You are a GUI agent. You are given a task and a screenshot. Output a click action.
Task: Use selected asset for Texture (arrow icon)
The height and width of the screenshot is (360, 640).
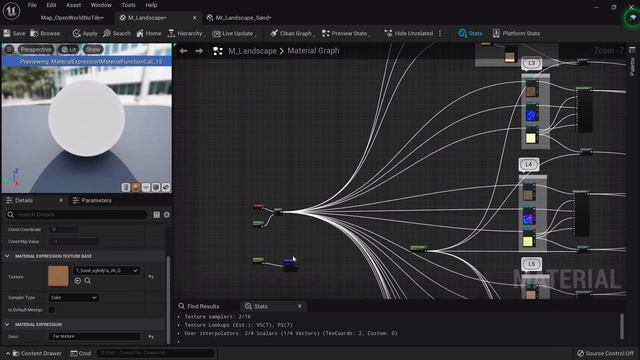pos(78,281)
